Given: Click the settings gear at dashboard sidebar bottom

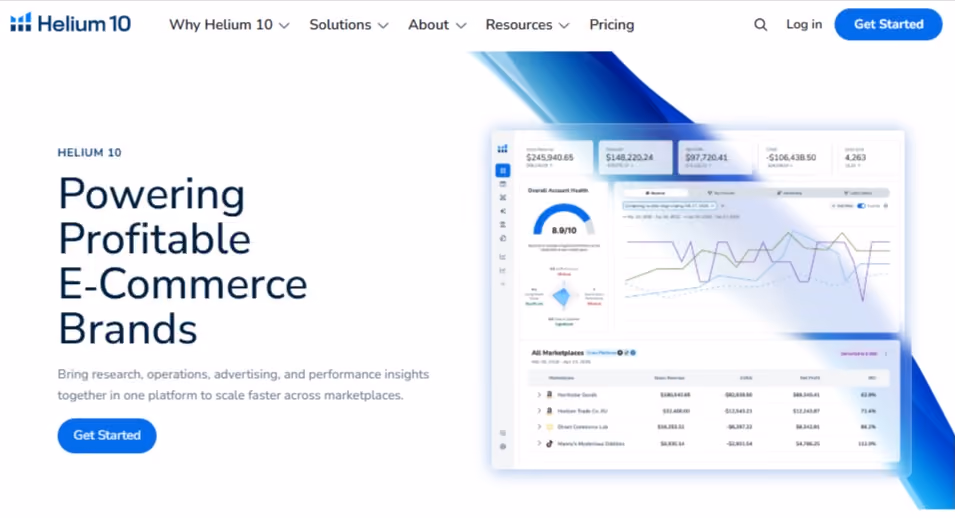Looking at the screenshot, I should (x=502, y=447).
